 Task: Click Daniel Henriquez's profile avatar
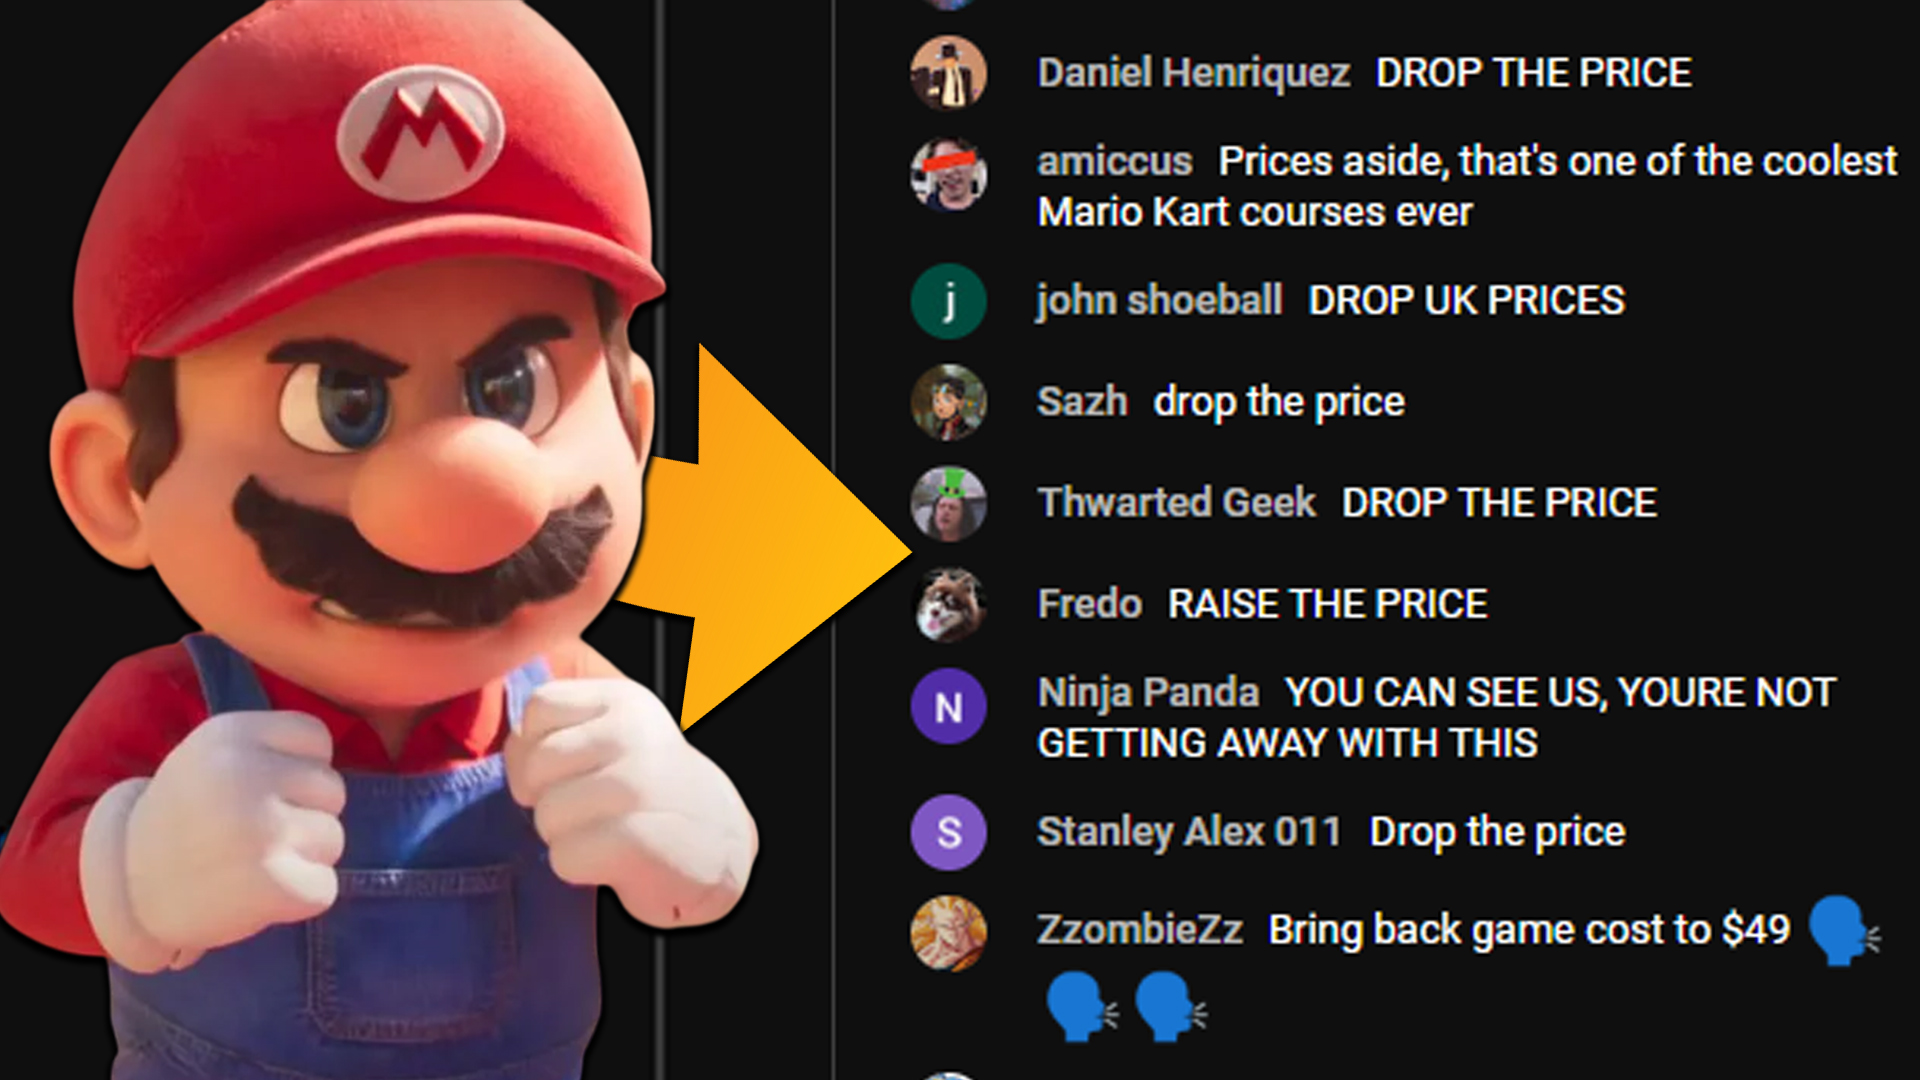coord(948,72)
